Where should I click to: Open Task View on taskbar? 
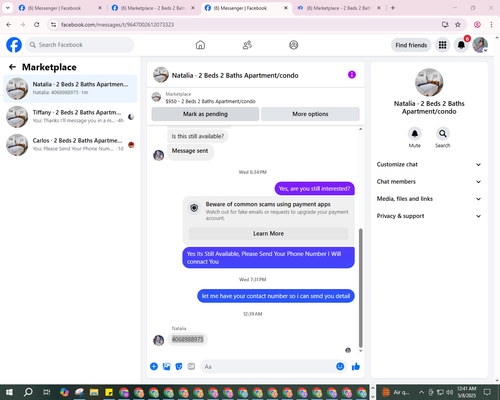pos(46,392)
